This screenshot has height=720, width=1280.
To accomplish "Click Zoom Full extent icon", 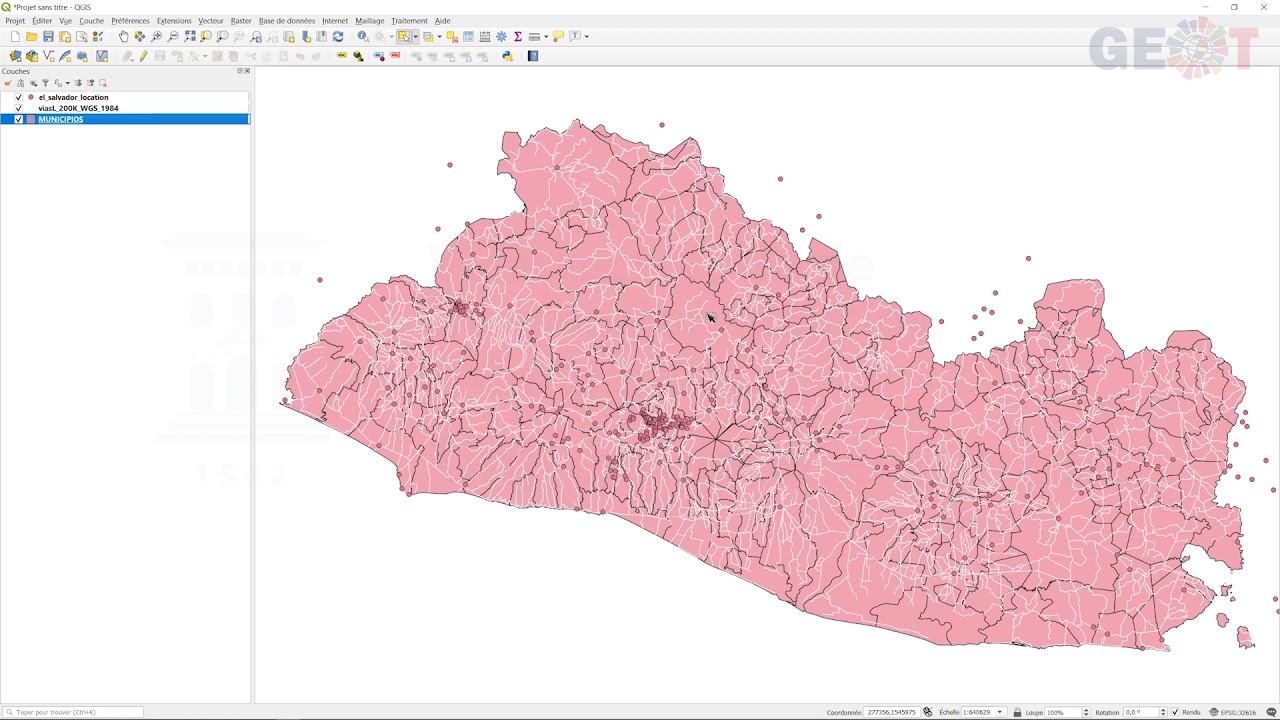I will point(189,36).
